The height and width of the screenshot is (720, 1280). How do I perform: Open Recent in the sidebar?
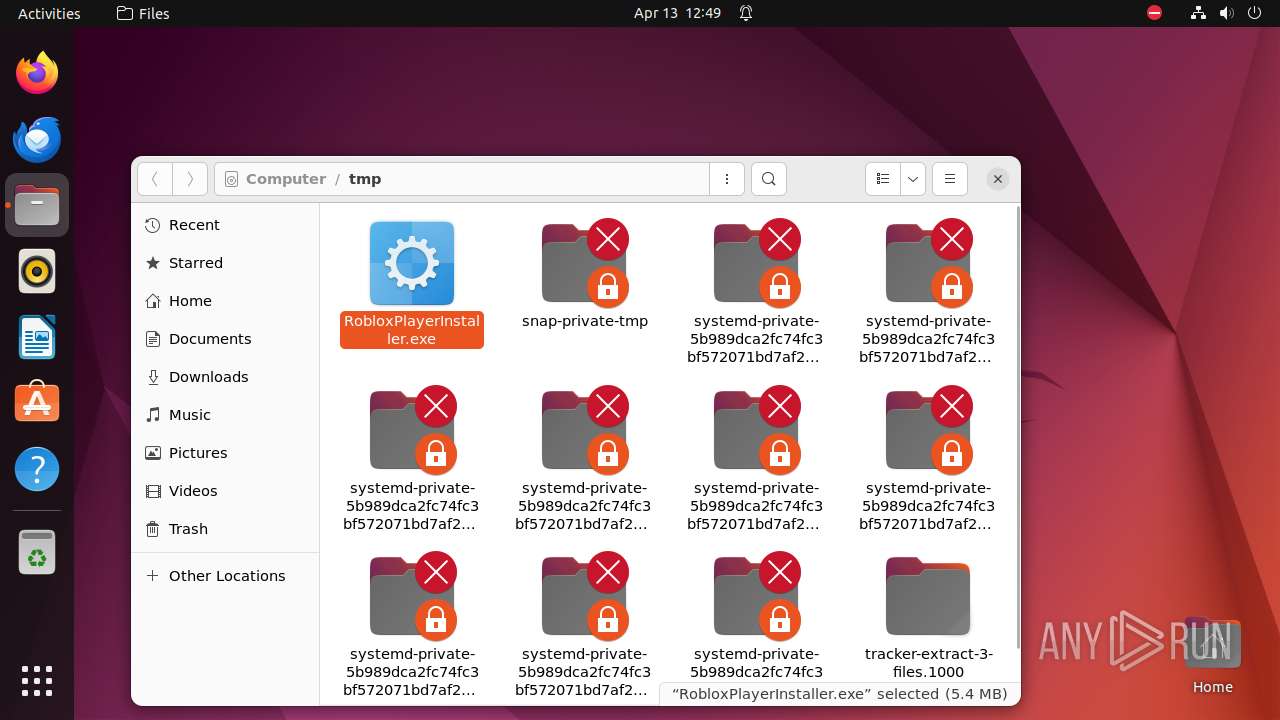point(225,225)
